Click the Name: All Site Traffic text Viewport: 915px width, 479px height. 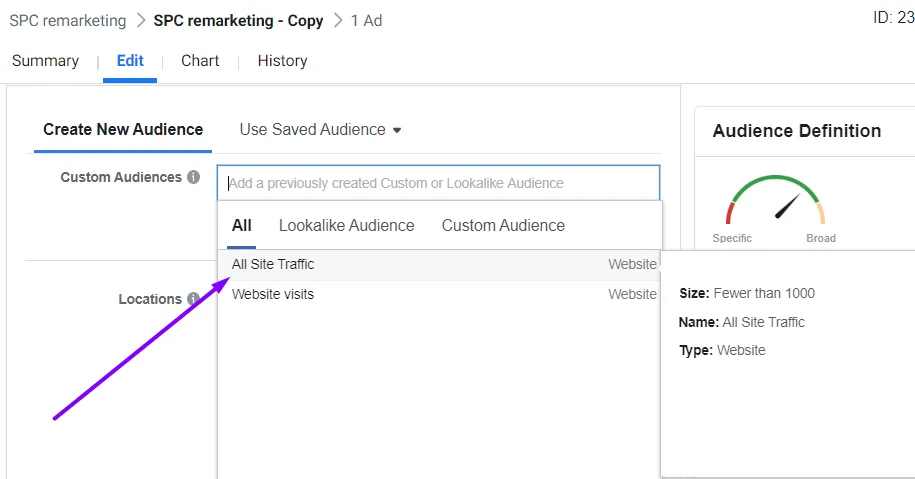[742, 322]
